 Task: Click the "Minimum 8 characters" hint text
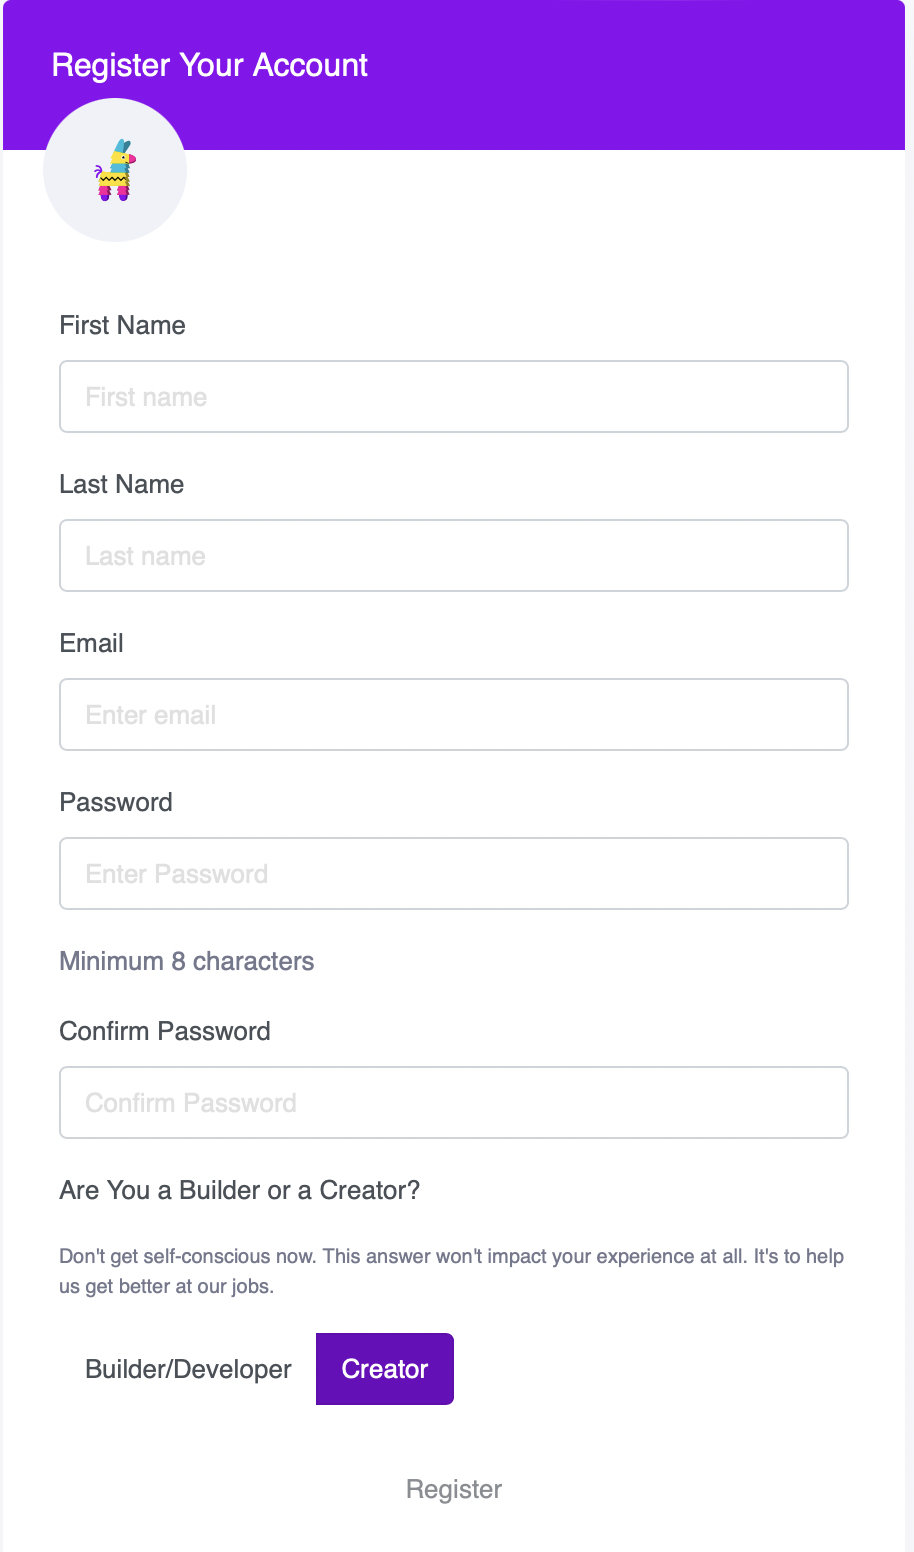[187, 961]
